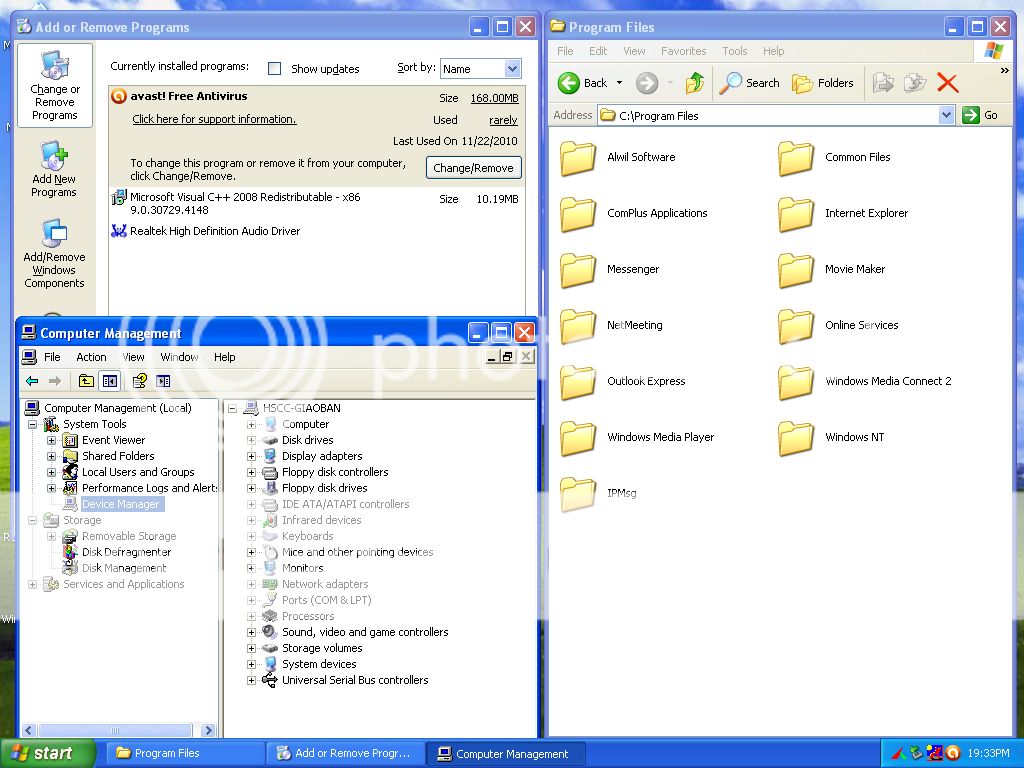This screenshot has width=1024, height=768.
Task: Open the Common Files folder
Action: [835, 157]
